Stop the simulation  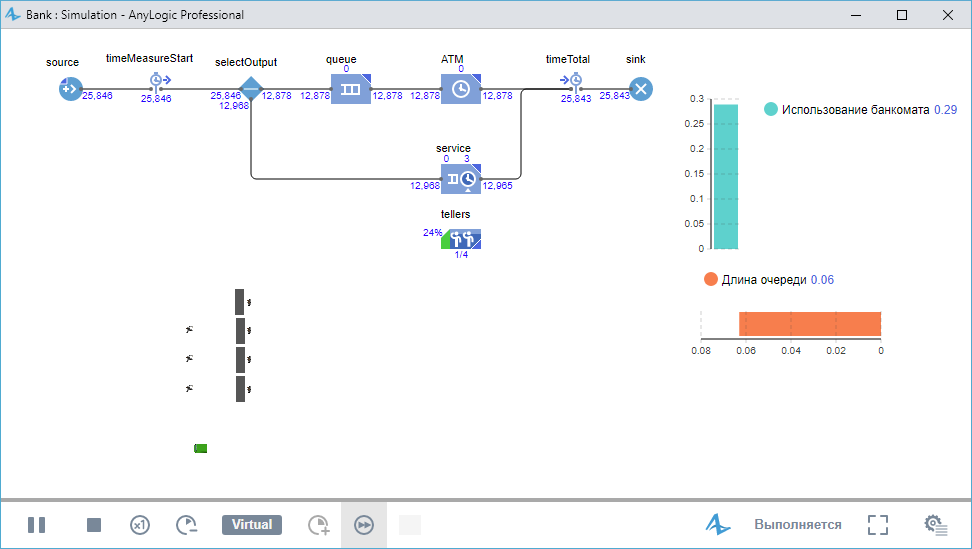[x=94, y=525]
